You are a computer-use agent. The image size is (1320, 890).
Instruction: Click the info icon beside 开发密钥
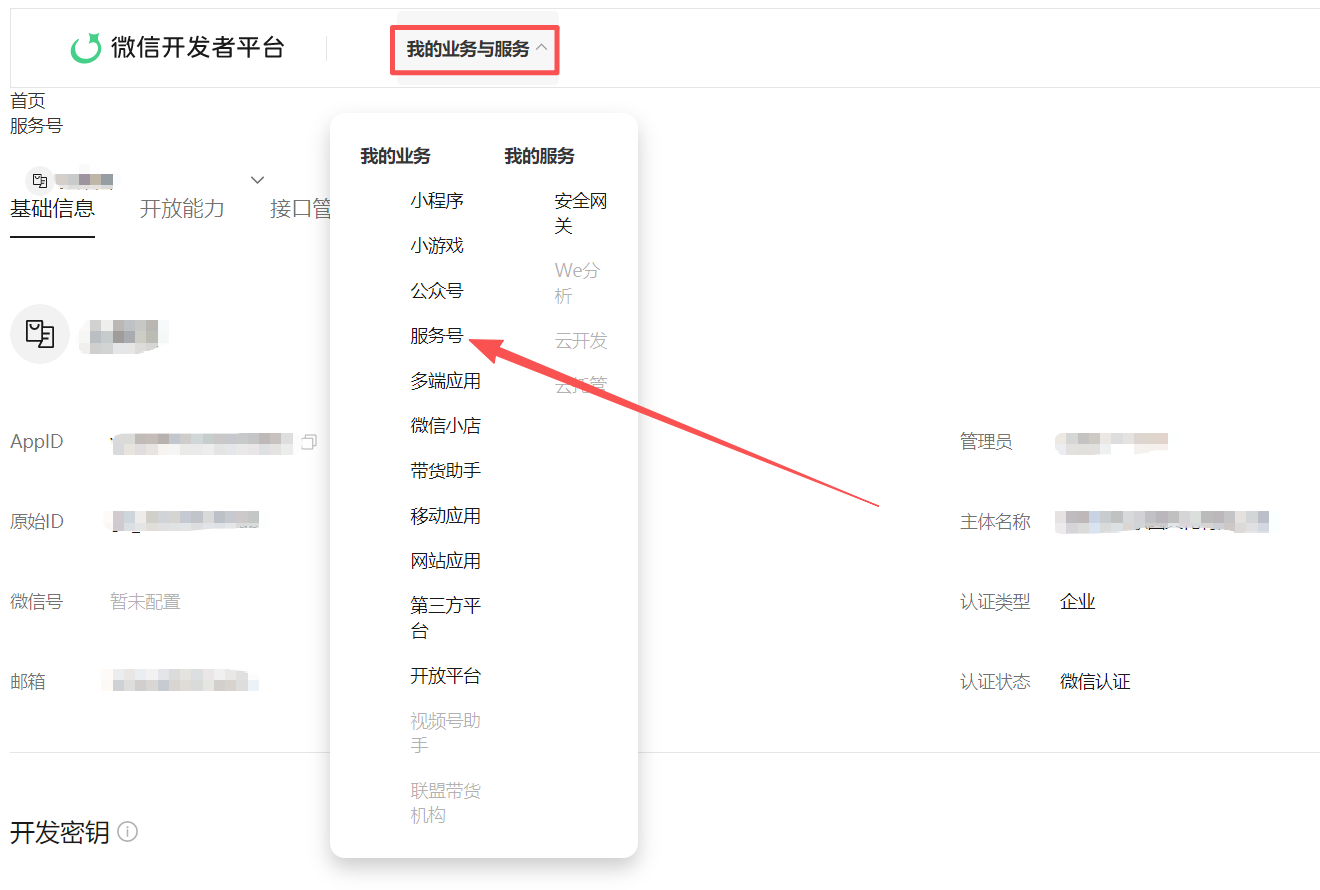(127, 831)
